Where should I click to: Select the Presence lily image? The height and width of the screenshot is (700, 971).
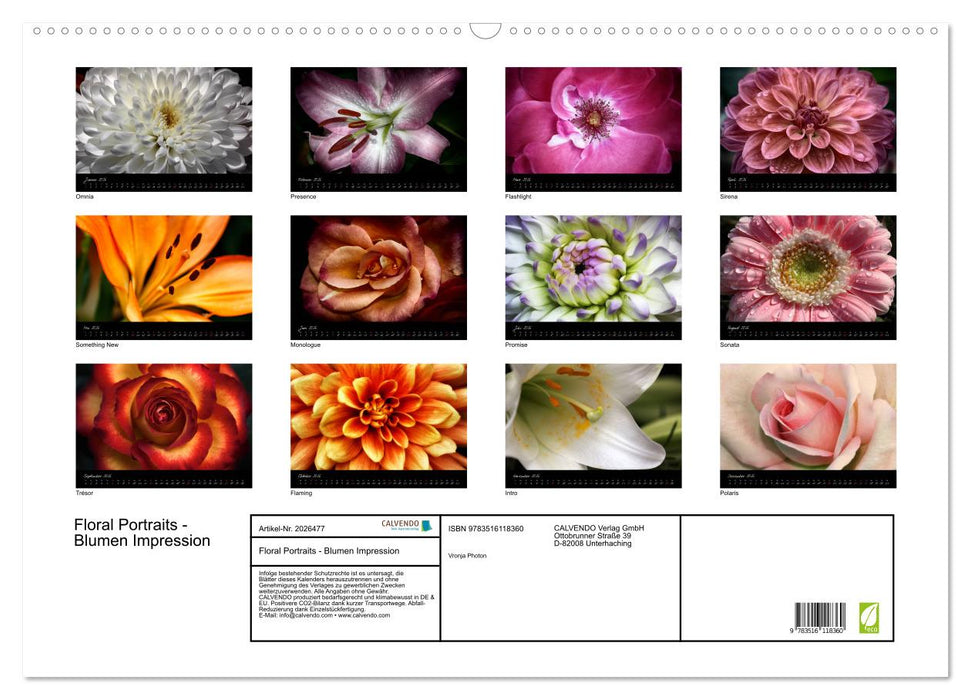[378, 127]
